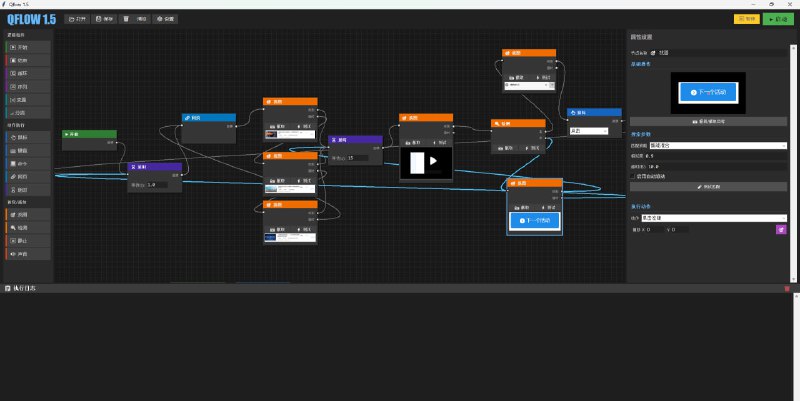The image size is (800, 401).
Task: Click the Open file icon in top toolbar
Action: pos(77,19)
